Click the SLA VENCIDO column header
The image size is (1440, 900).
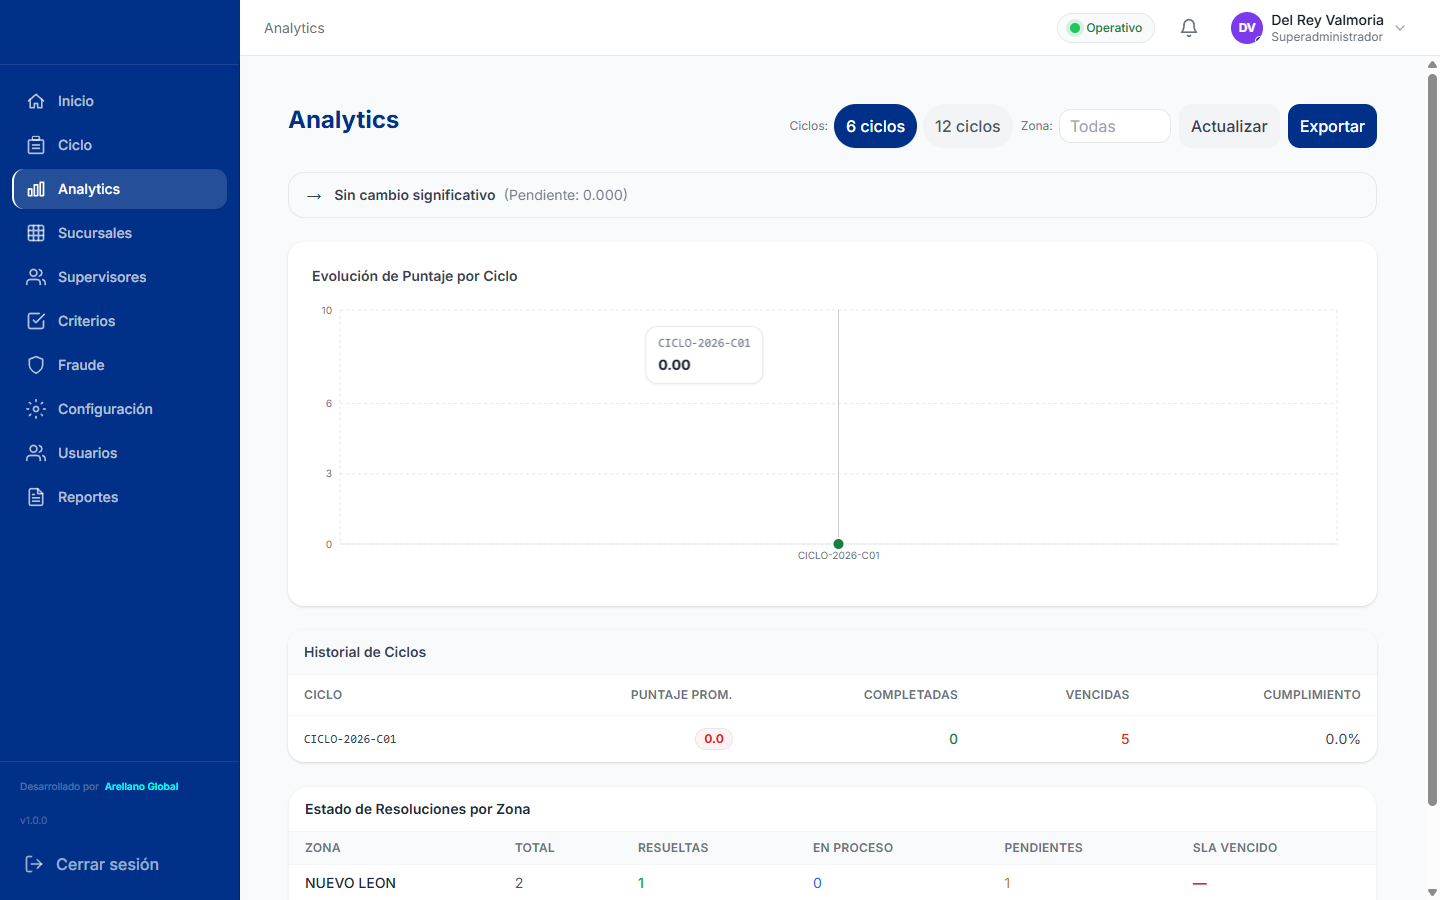click(x=1235, y=848)
